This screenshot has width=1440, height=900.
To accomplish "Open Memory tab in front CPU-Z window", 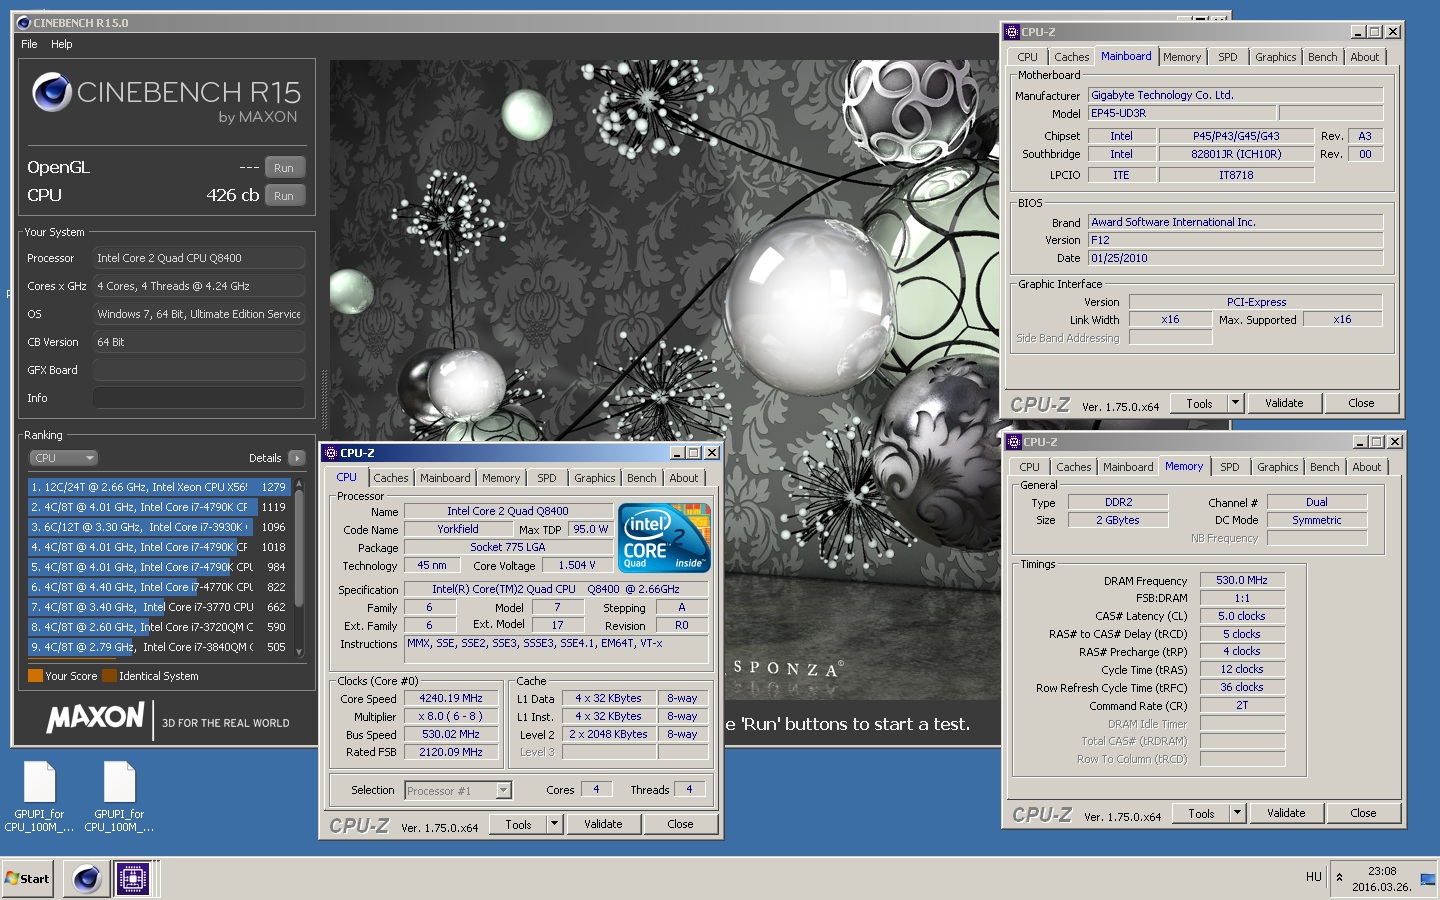I will point(501,478).
